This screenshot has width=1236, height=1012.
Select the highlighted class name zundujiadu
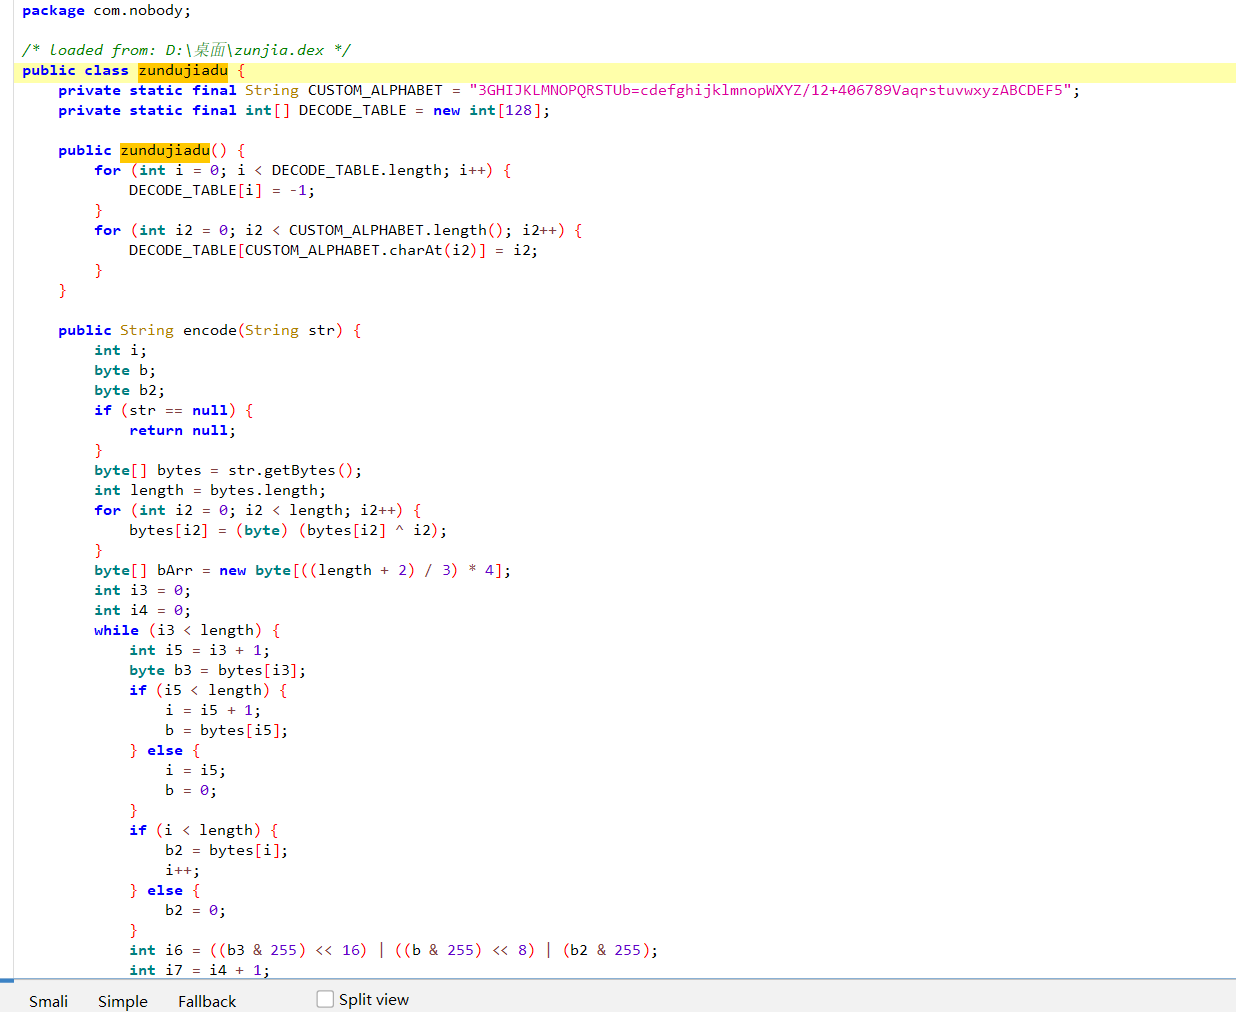click(x=183, y=70)
